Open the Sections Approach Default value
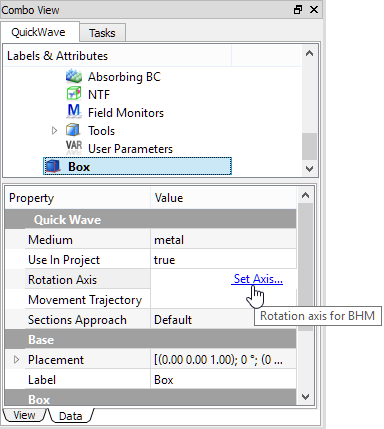384x429 pixels. (x=223, y=320)
